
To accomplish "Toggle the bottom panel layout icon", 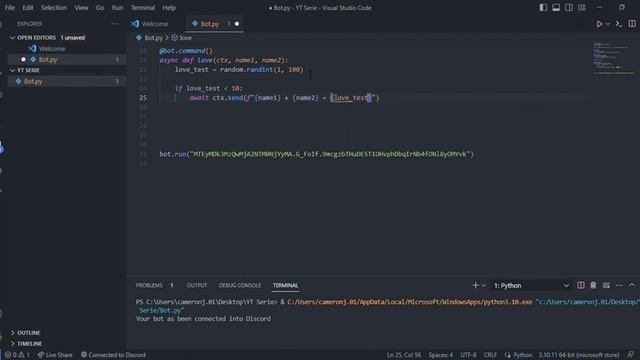I will 556,8.
